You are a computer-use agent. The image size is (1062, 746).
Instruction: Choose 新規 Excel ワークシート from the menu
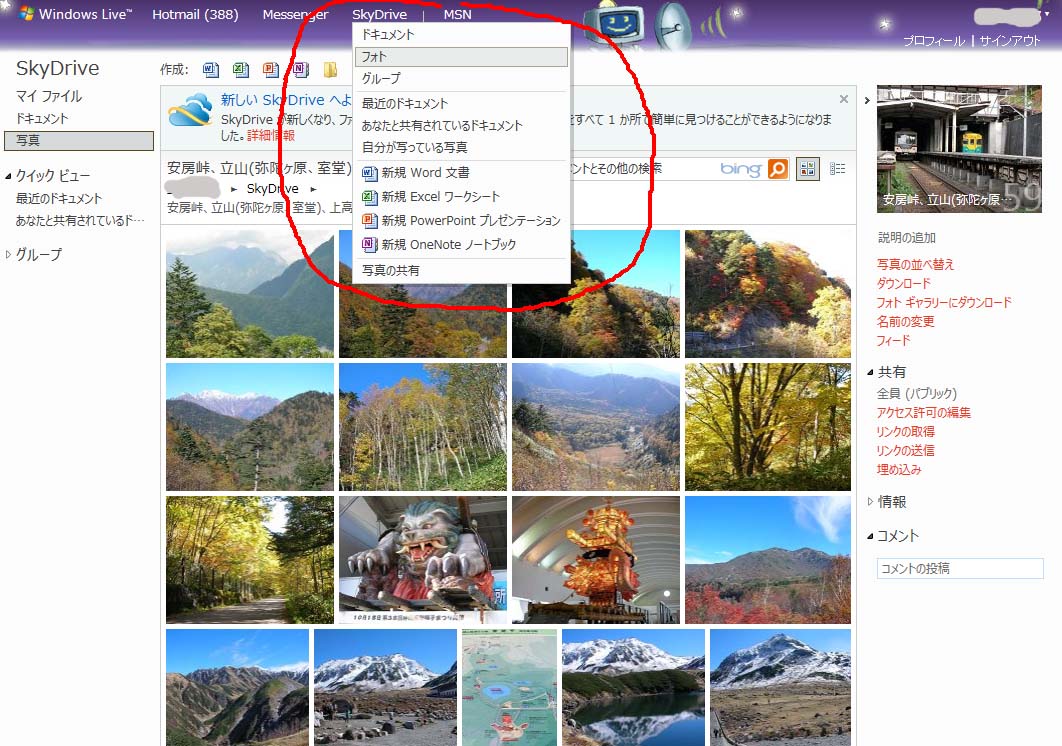pyautogui.click(x=440, y=197)
